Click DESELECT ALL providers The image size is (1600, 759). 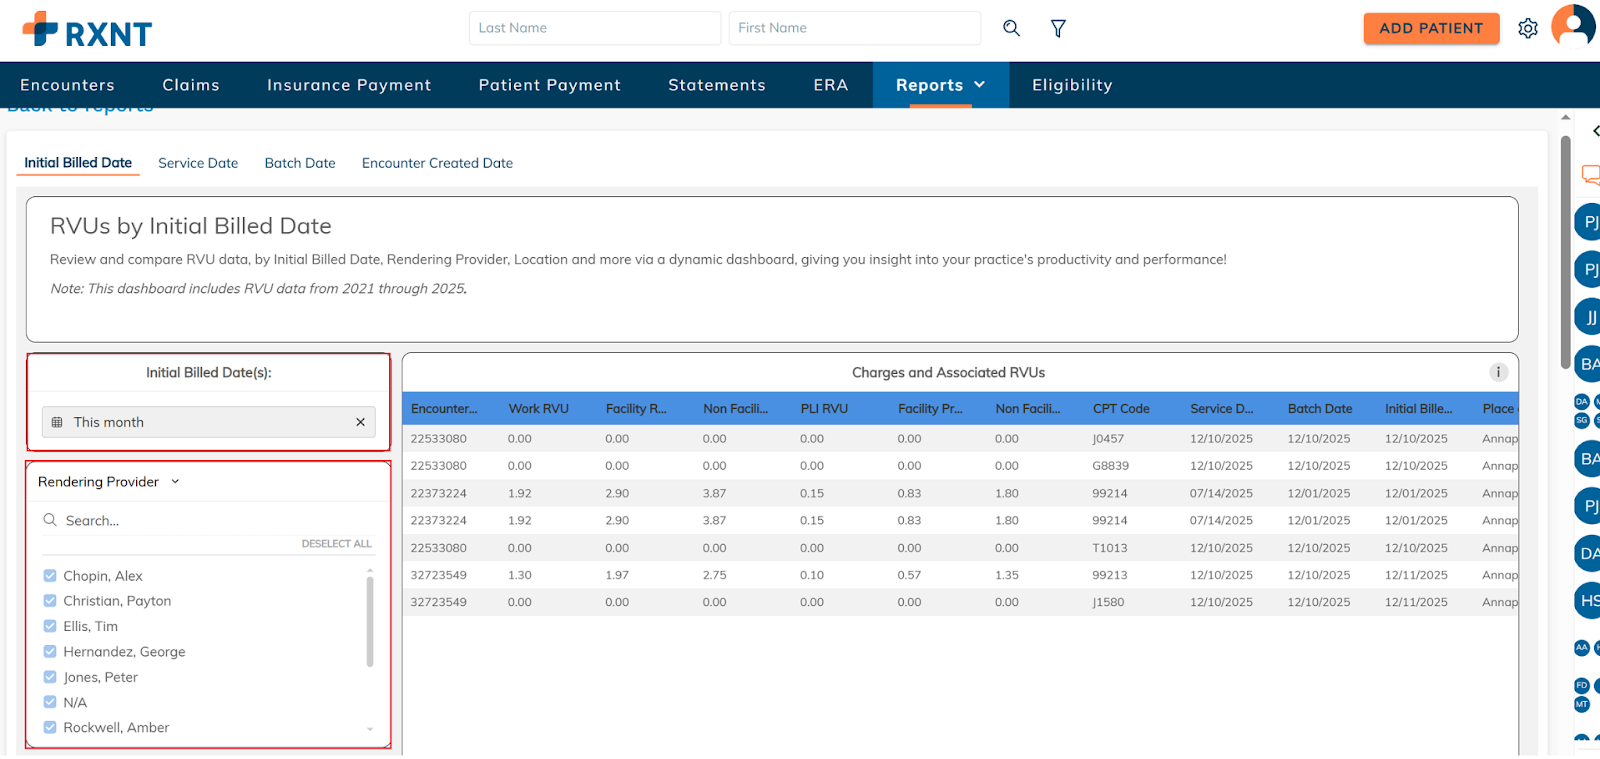click(x=336, y=544)
